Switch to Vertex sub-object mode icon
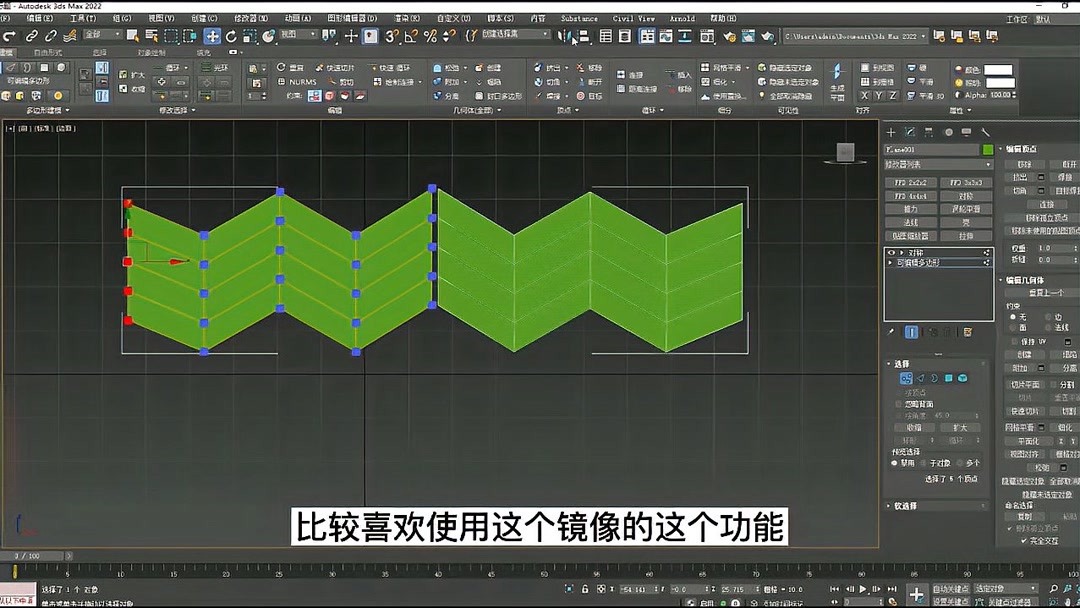Image resolution: width=1080 pixels, height=608 pixels. coord(907,379)
